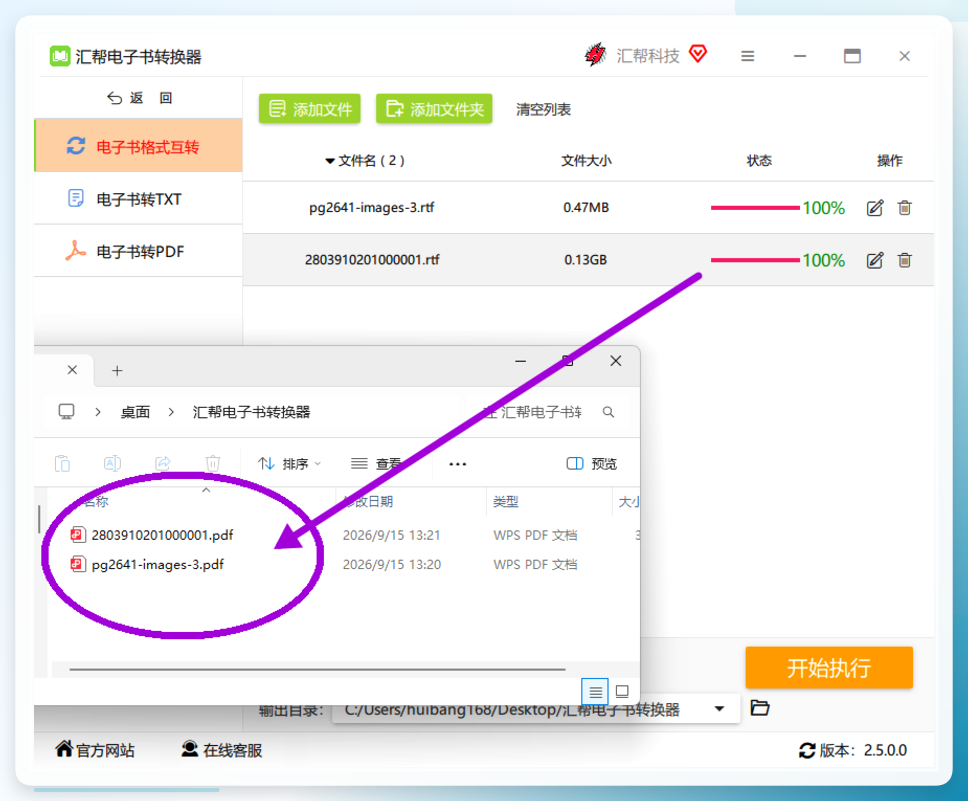Screen dimensions: 968x801
Task: Switch Explorer to large icons view
Action: tap(622, 692)
